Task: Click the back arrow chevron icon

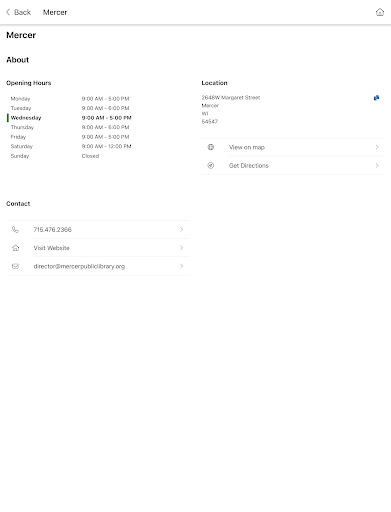Action: pyautogui.click(x=8, y=12)
